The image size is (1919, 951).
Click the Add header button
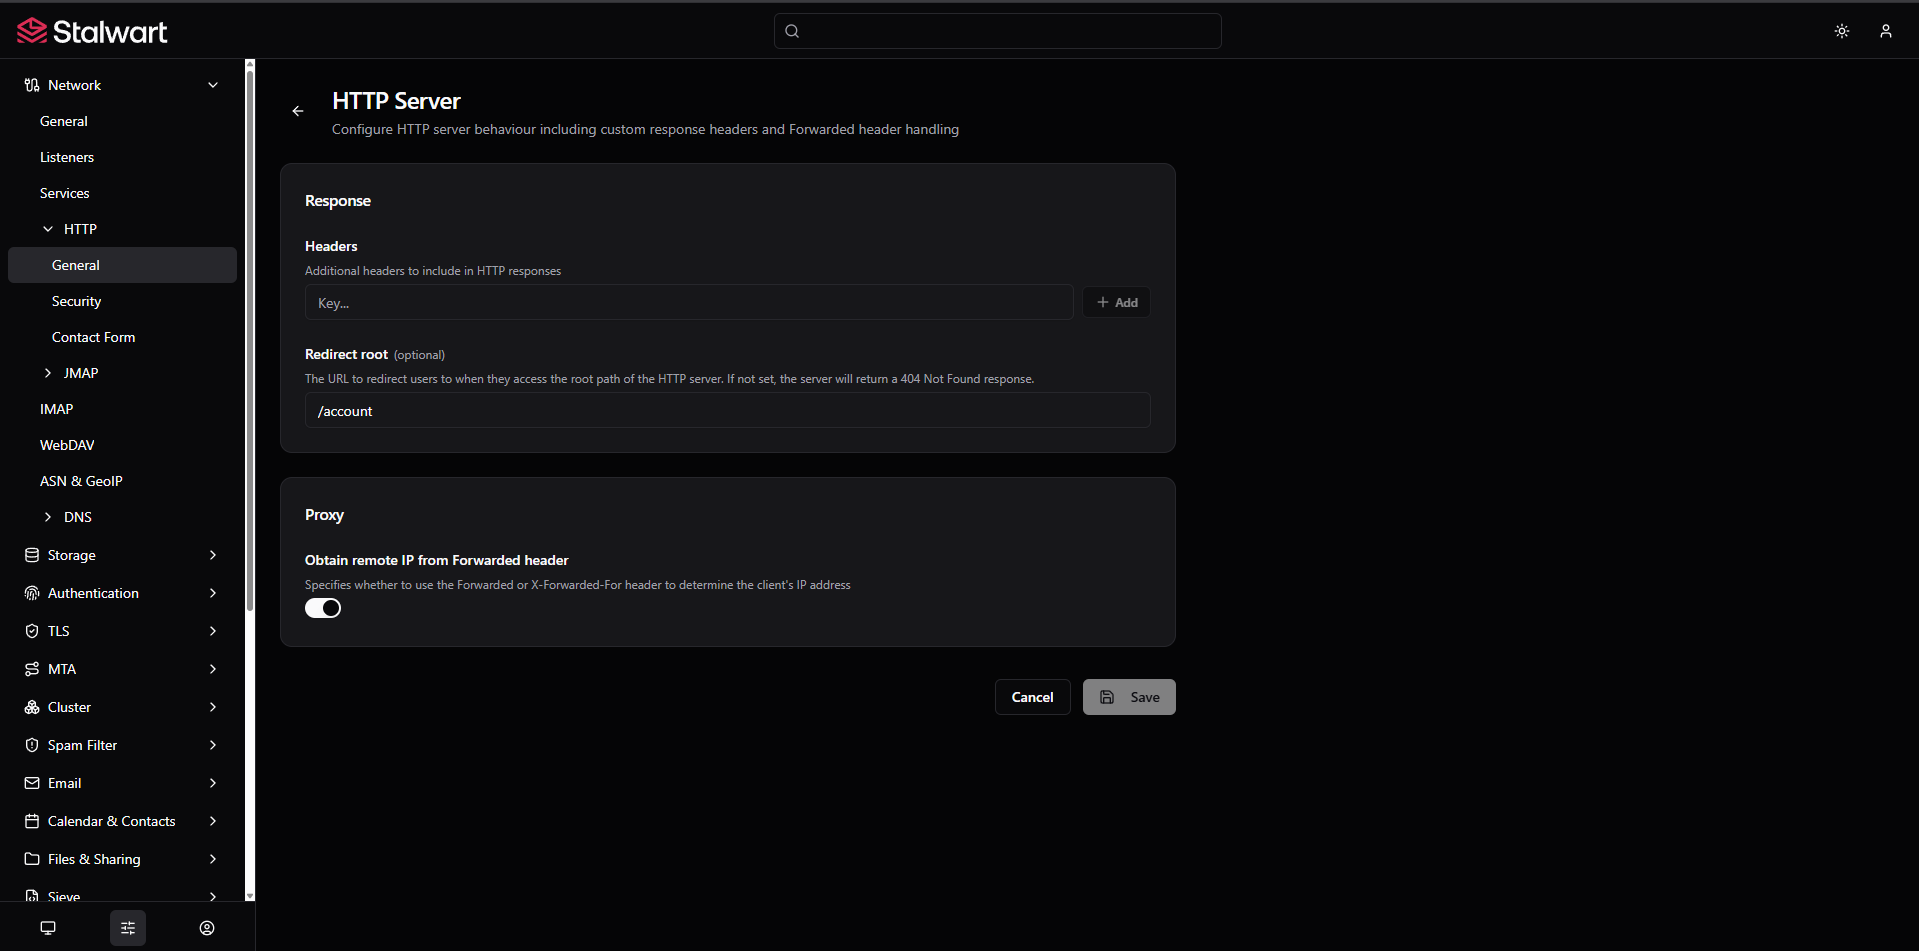click(1116, 302)
